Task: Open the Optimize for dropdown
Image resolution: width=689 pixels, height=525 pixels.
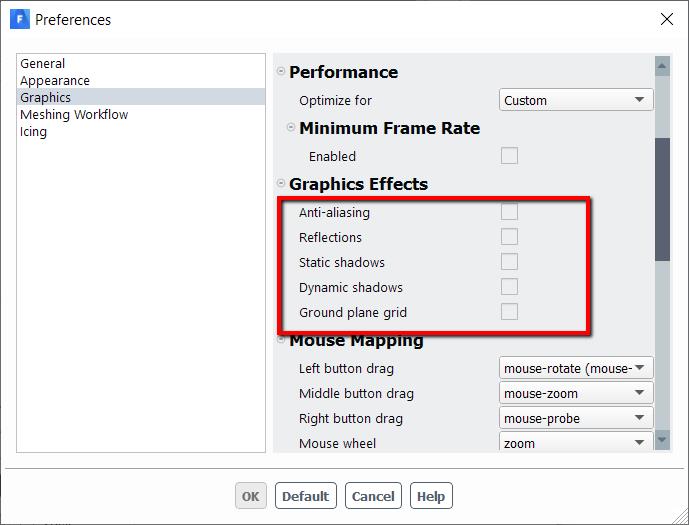Action: [x=576, y=100]
